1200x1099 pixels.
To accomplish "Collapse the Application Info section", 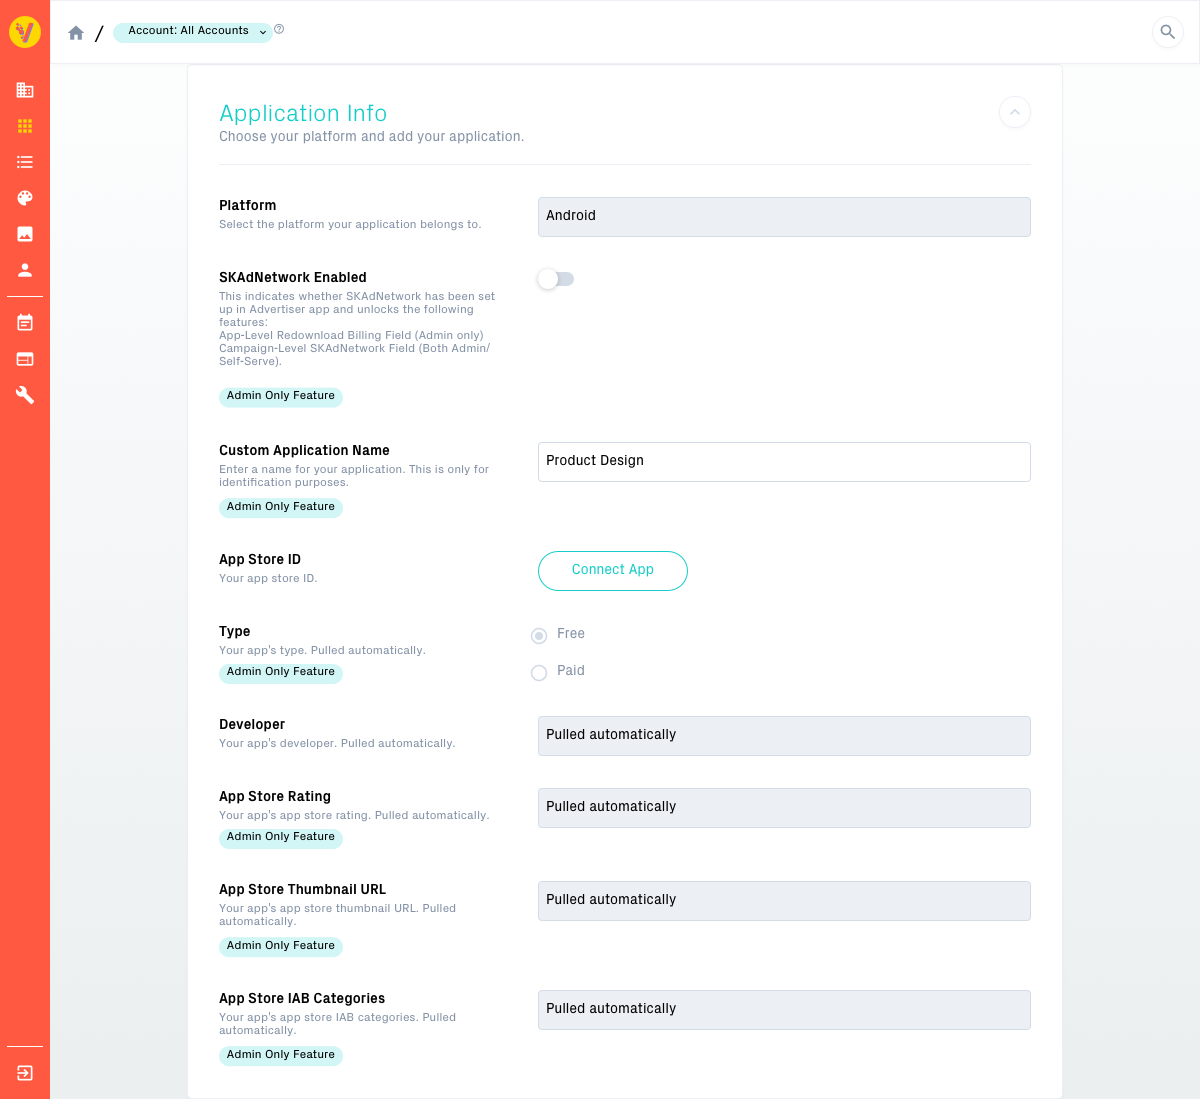I will (1014, 112).
